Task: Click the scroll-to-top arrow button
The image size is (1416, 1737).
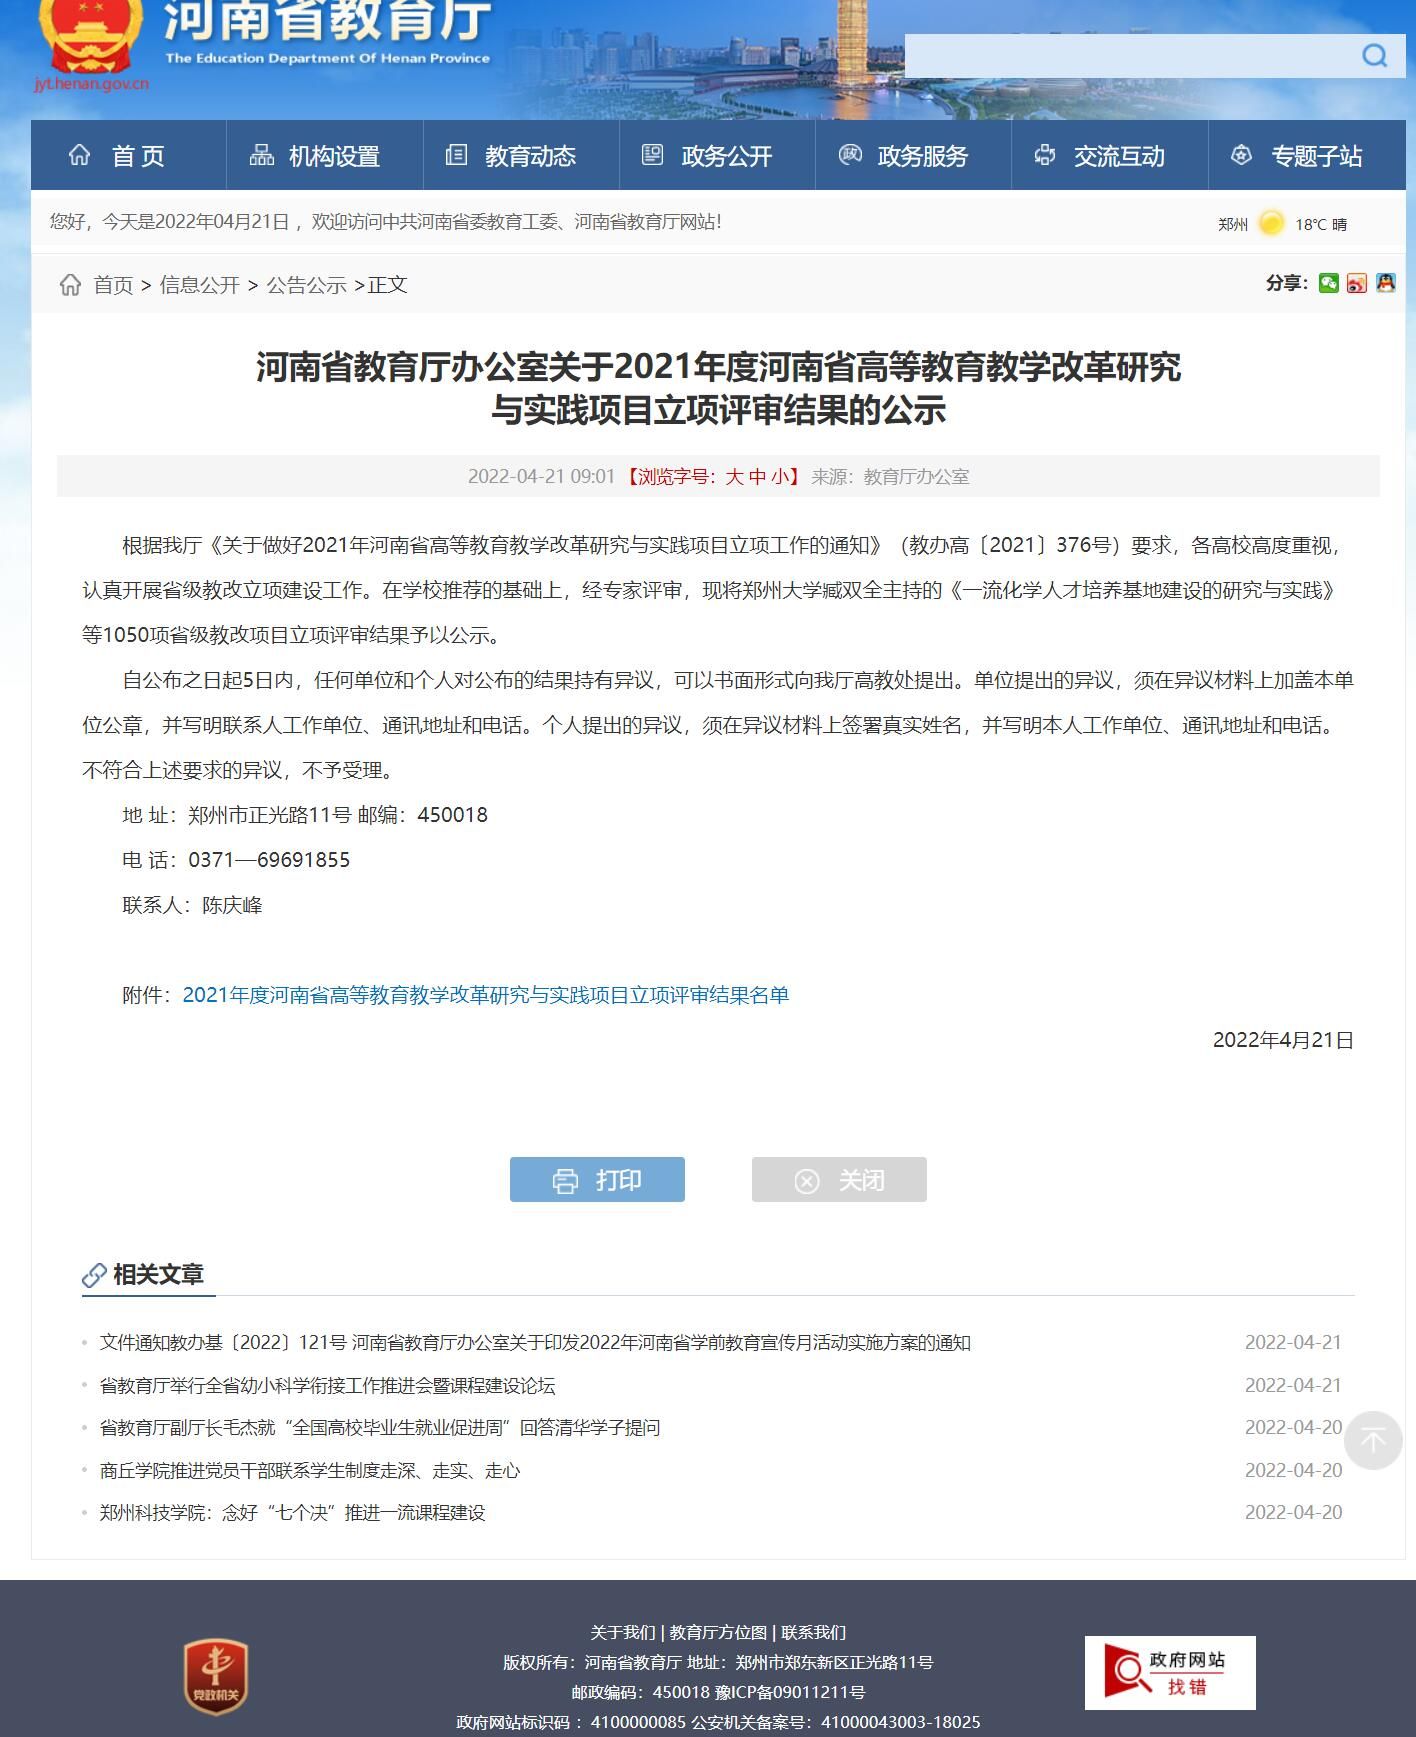Action: pos(1373,1440)
